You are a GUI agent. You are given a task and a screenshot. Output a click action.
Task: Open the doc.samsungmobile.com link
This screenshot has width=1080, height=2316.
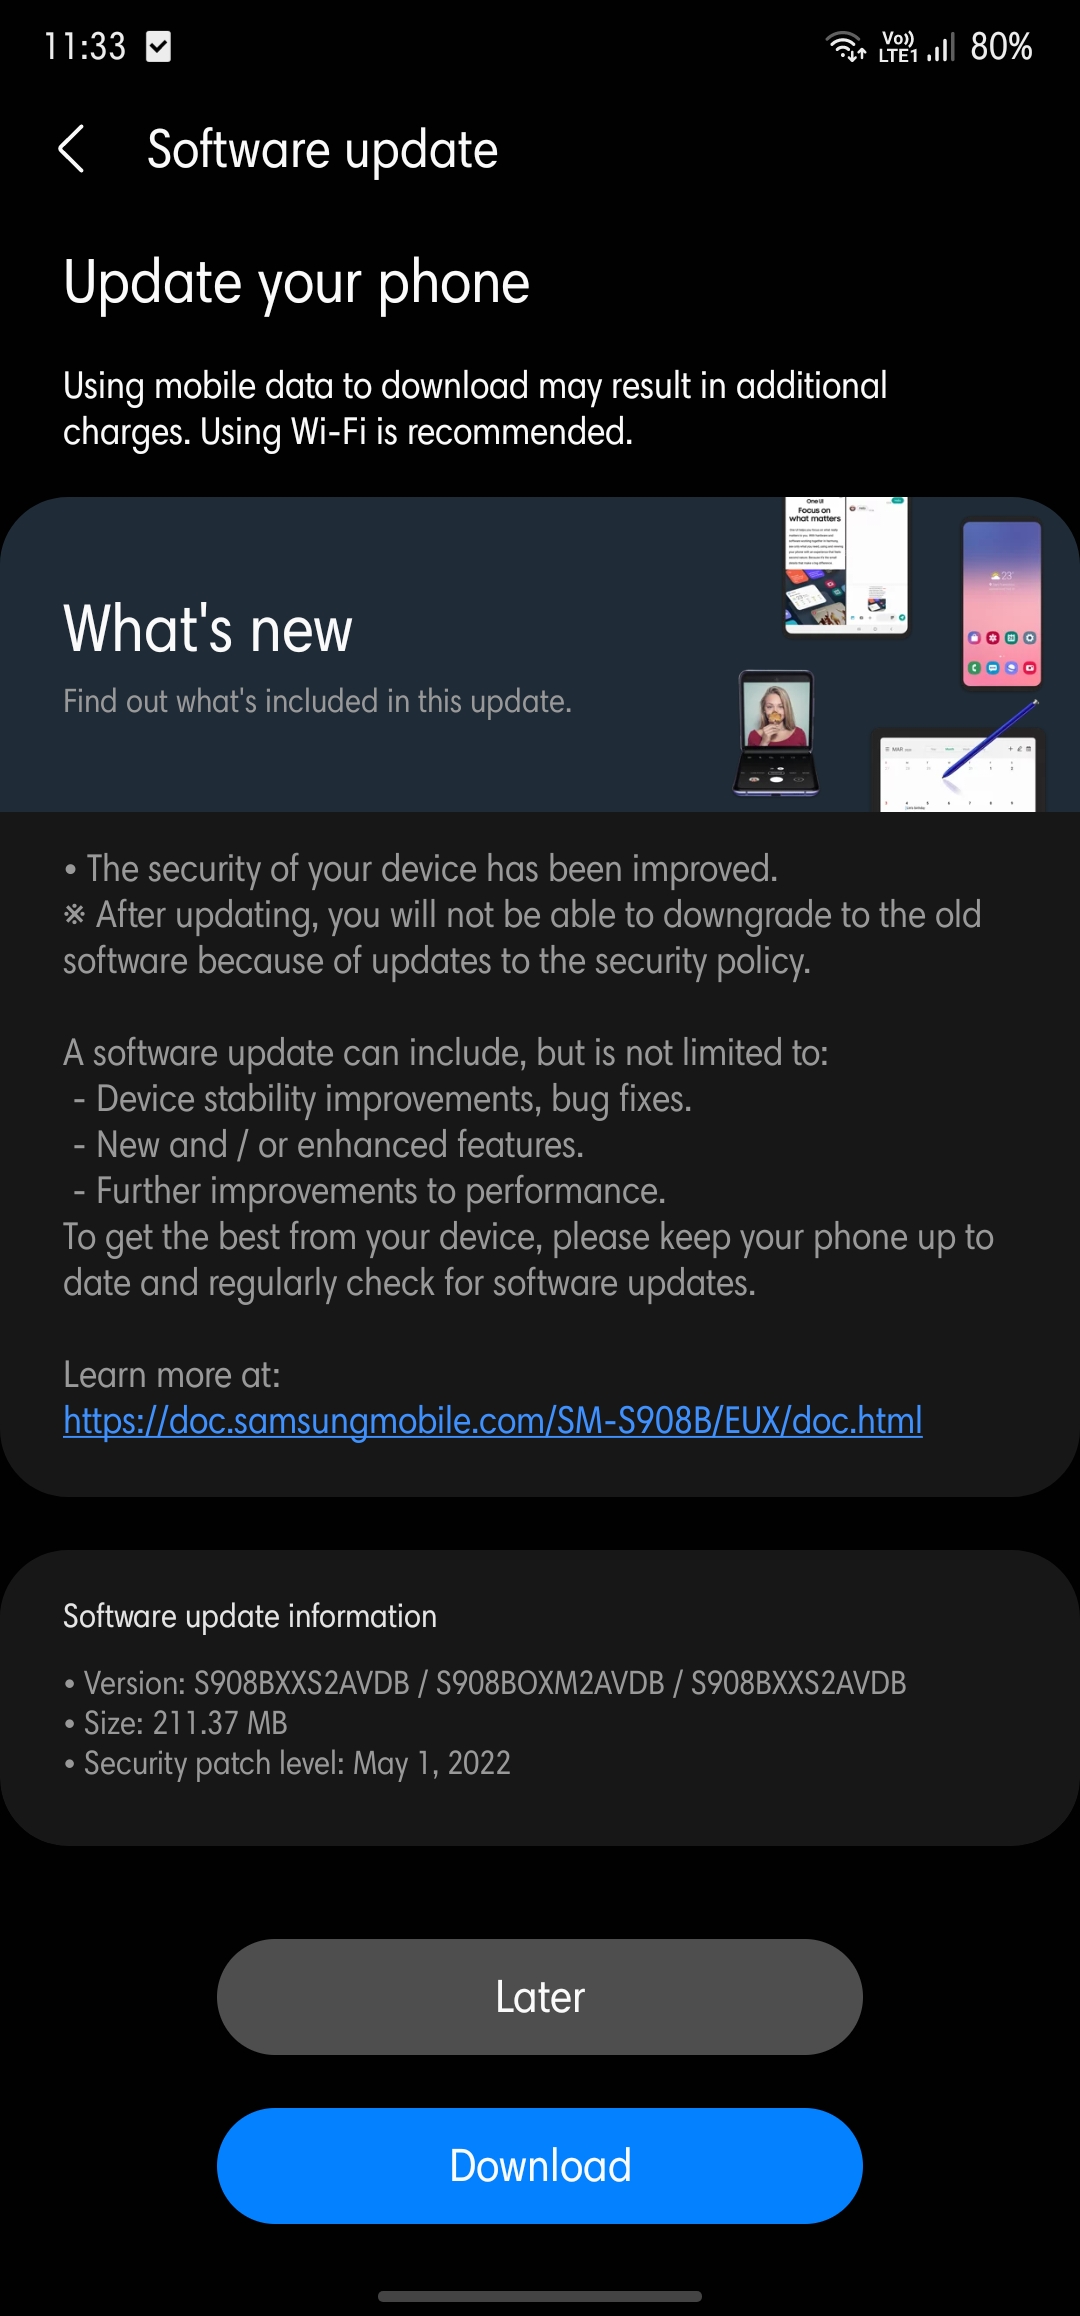493,1420
